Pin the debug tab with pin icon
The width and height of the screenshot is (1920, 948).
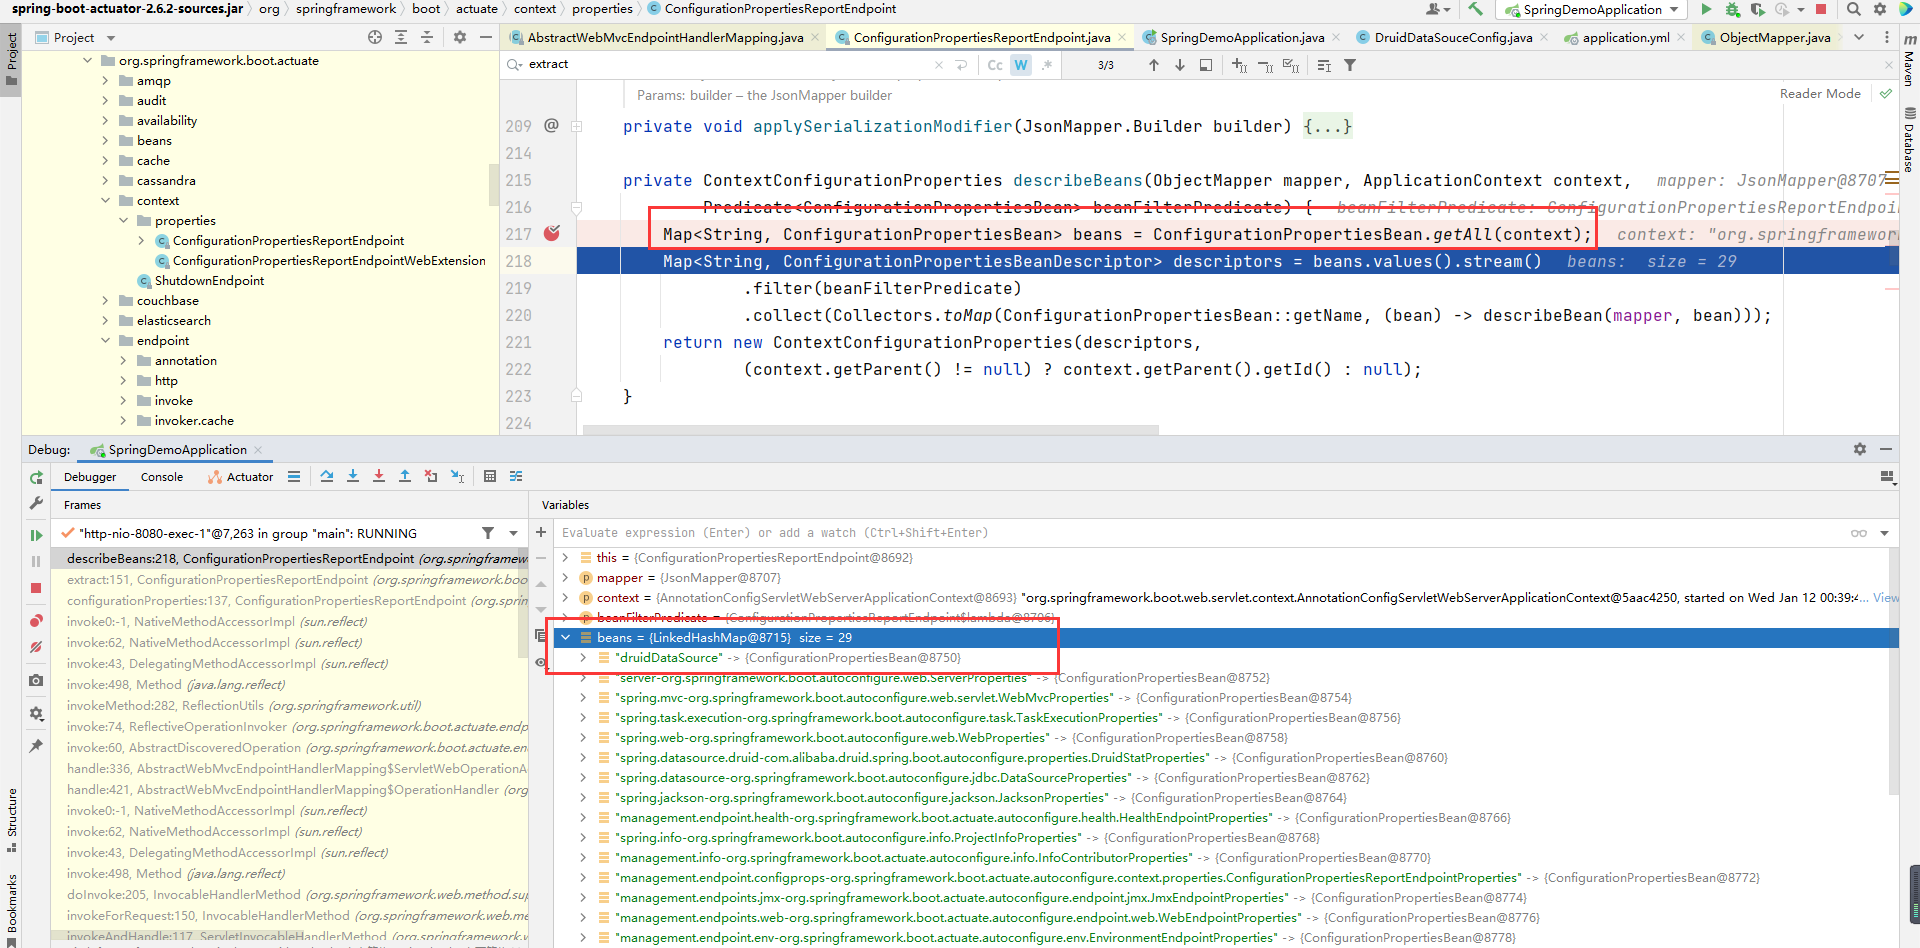36,746
